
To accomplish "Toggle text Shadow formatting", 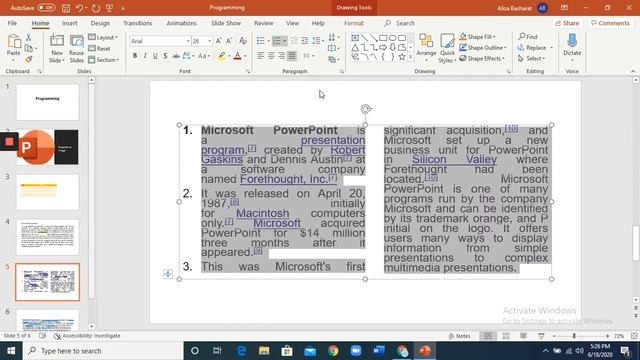I will (x=165, y=56).
